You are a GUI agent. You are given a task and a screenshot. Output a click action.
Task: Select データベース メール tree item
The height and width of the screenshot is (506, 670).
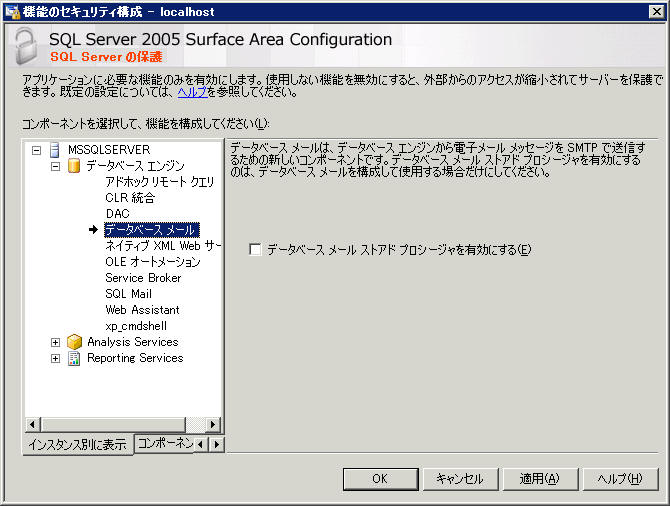pos(152,230)
